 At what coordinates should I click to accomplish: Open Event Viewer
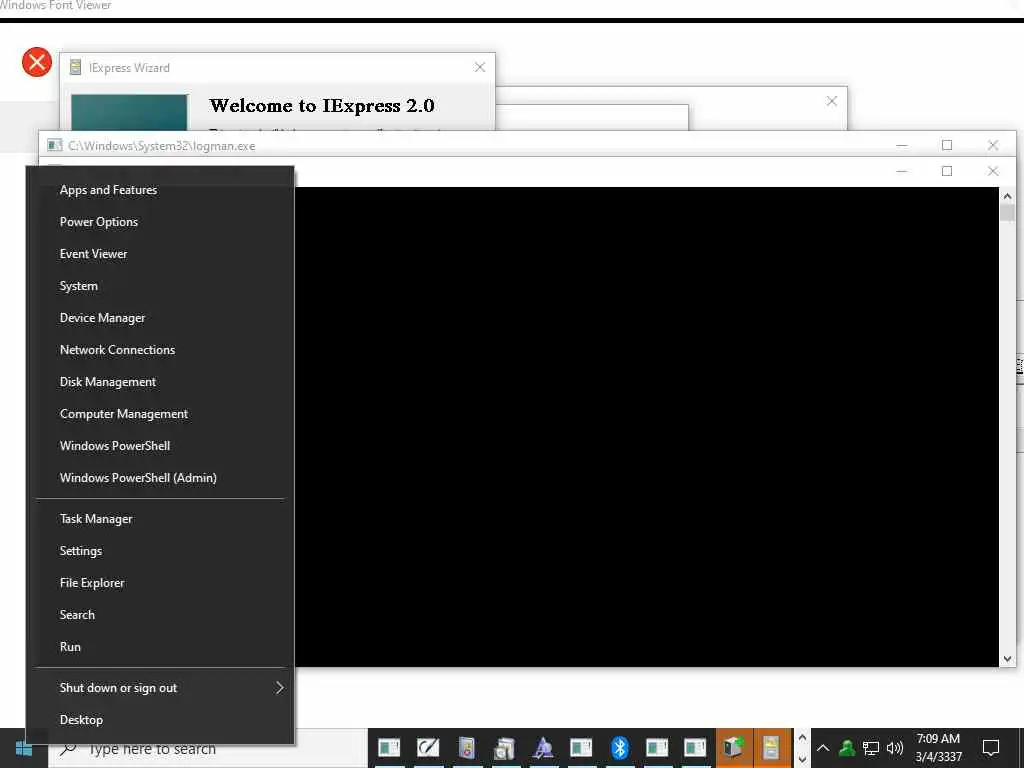[160, 254]
